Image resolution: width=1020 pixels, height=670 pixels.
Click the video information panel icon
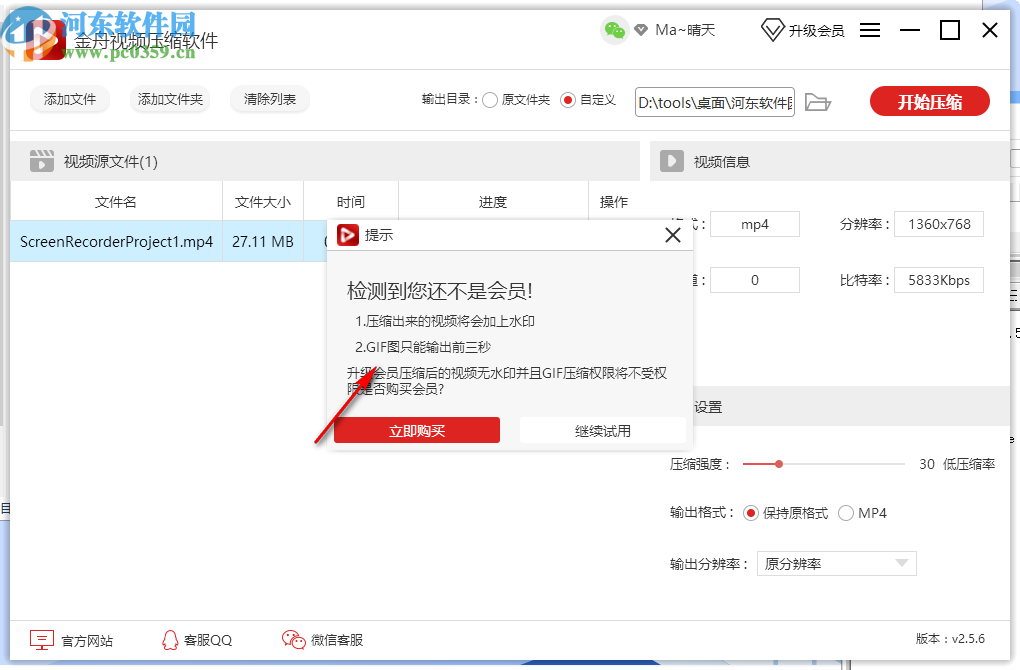point(671,160)
